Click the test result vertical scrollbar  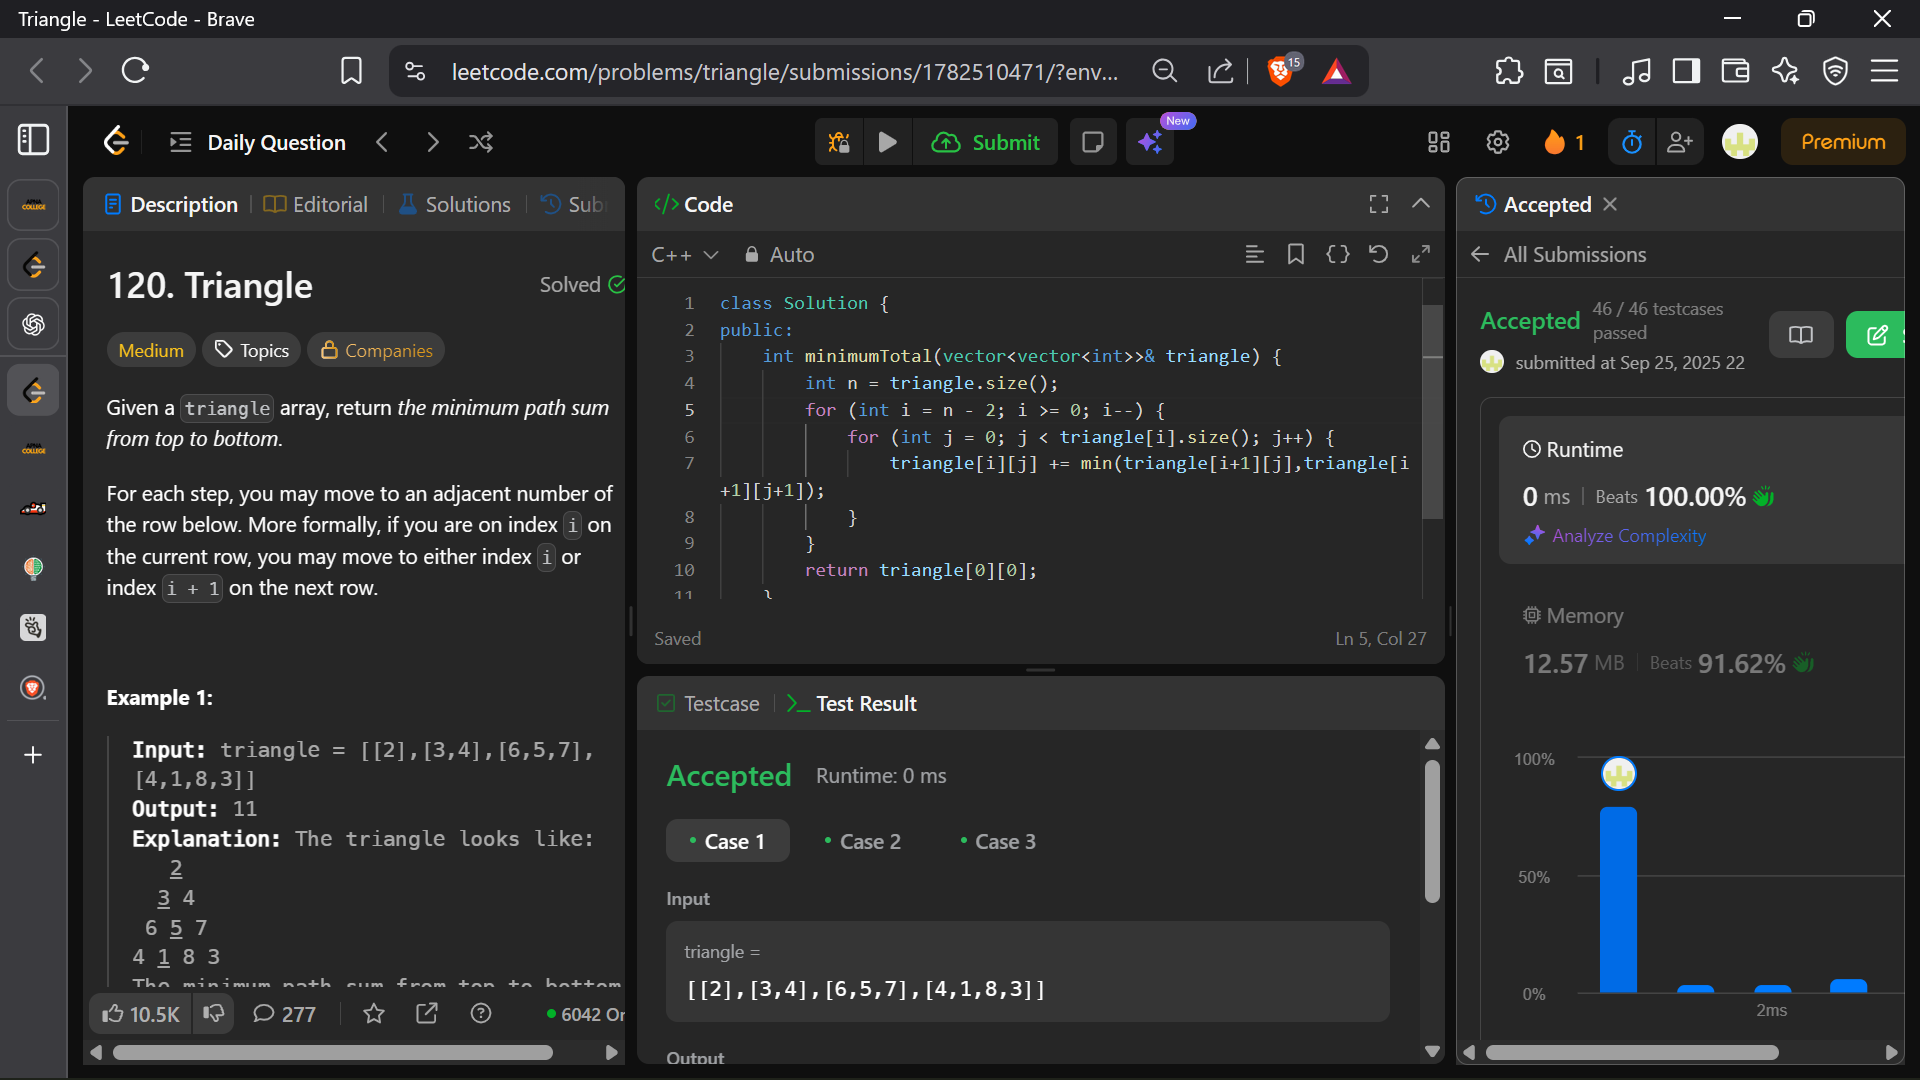(x=1432, y=830)
